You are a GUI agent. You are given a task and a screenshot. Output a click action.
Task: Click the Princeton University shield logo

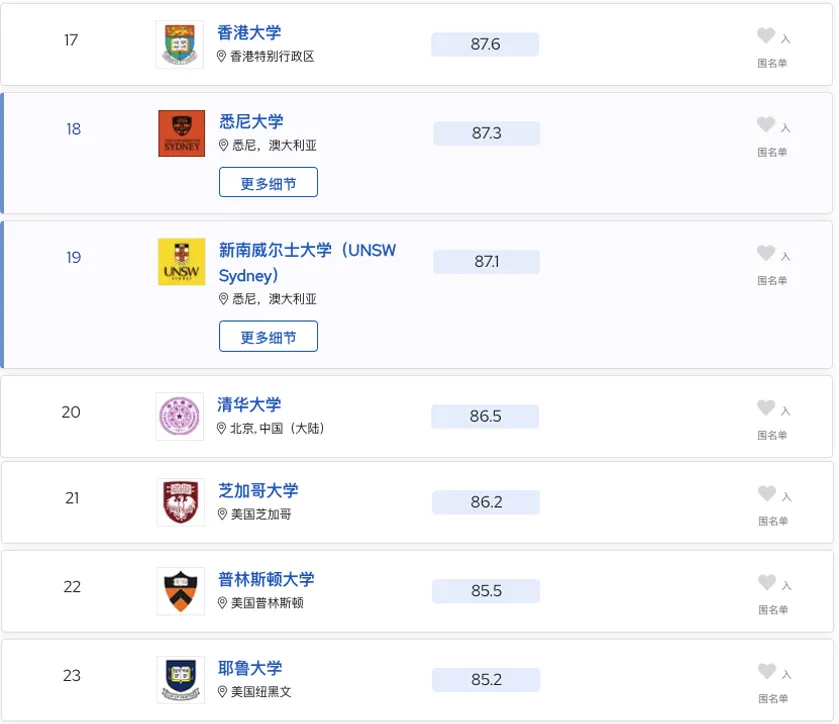pyautogui.click(x=181, y=591)
